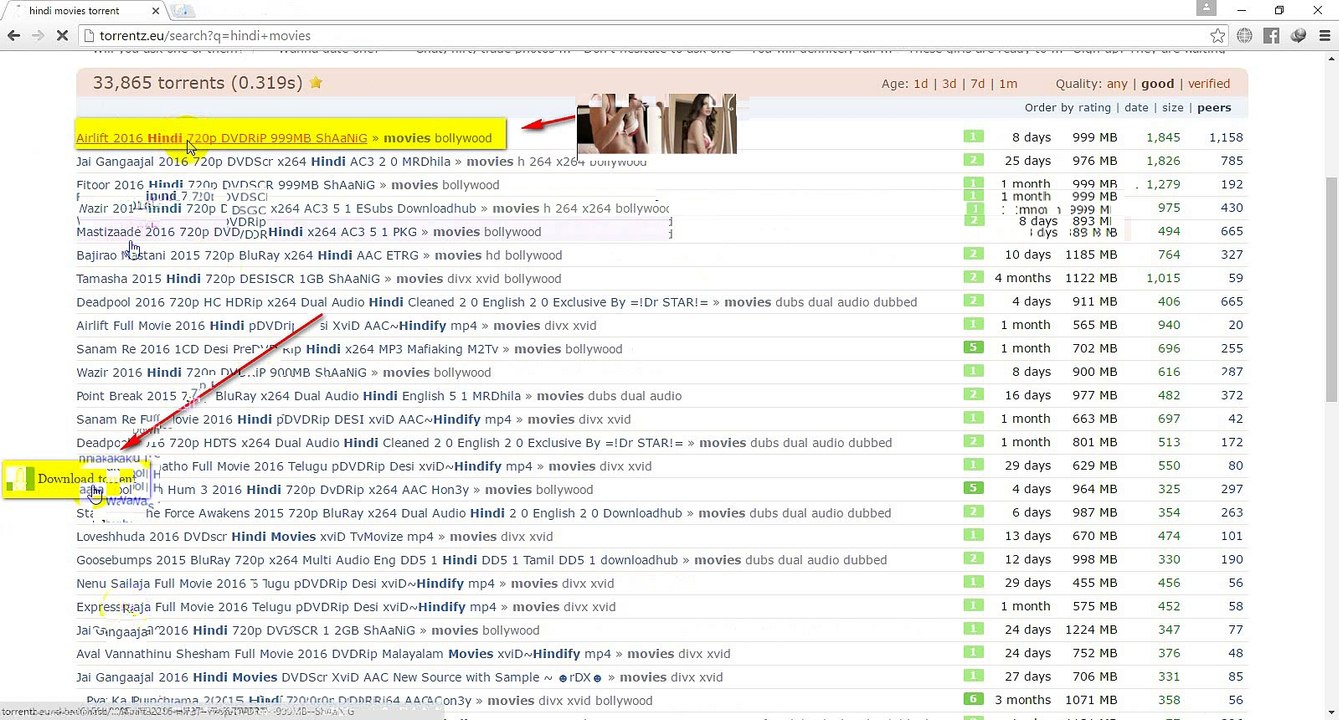Set quality filter to any
Screen dimensions: 1339x720
coord(1117,84)
